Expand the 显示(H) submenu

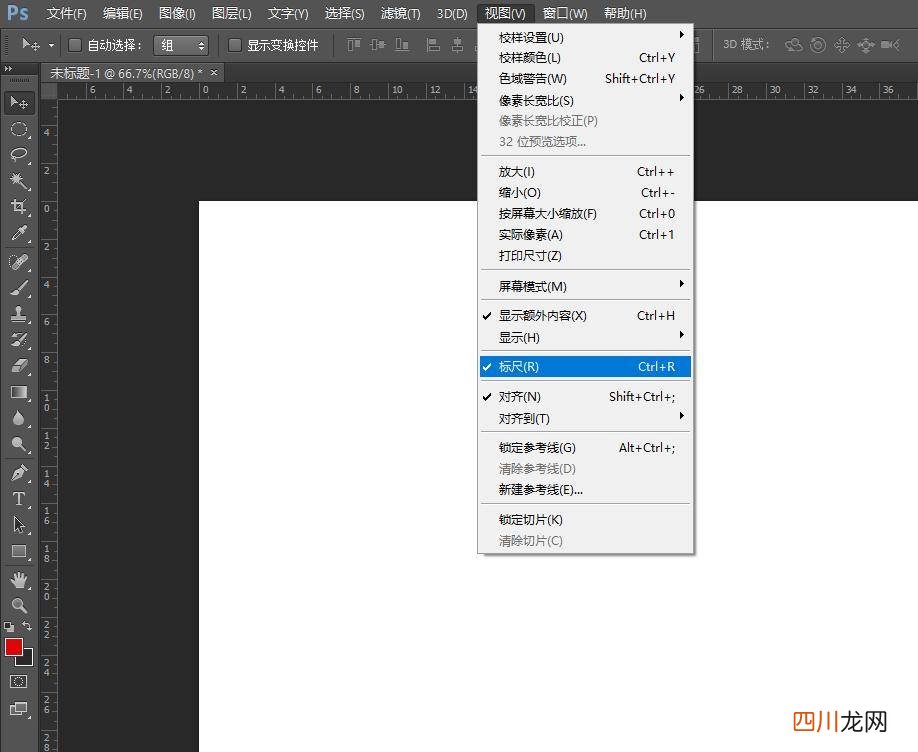coord(585,337)
